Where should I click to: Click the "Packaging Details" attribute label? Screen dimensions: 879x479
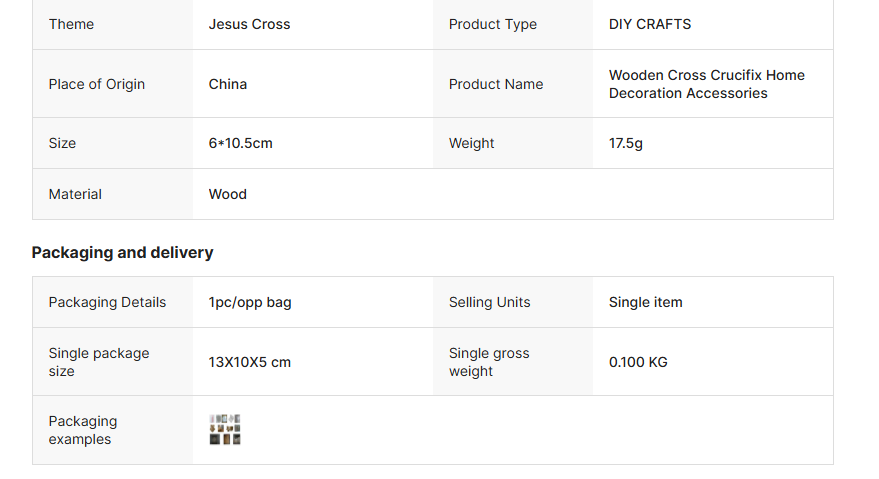point(107,302)
